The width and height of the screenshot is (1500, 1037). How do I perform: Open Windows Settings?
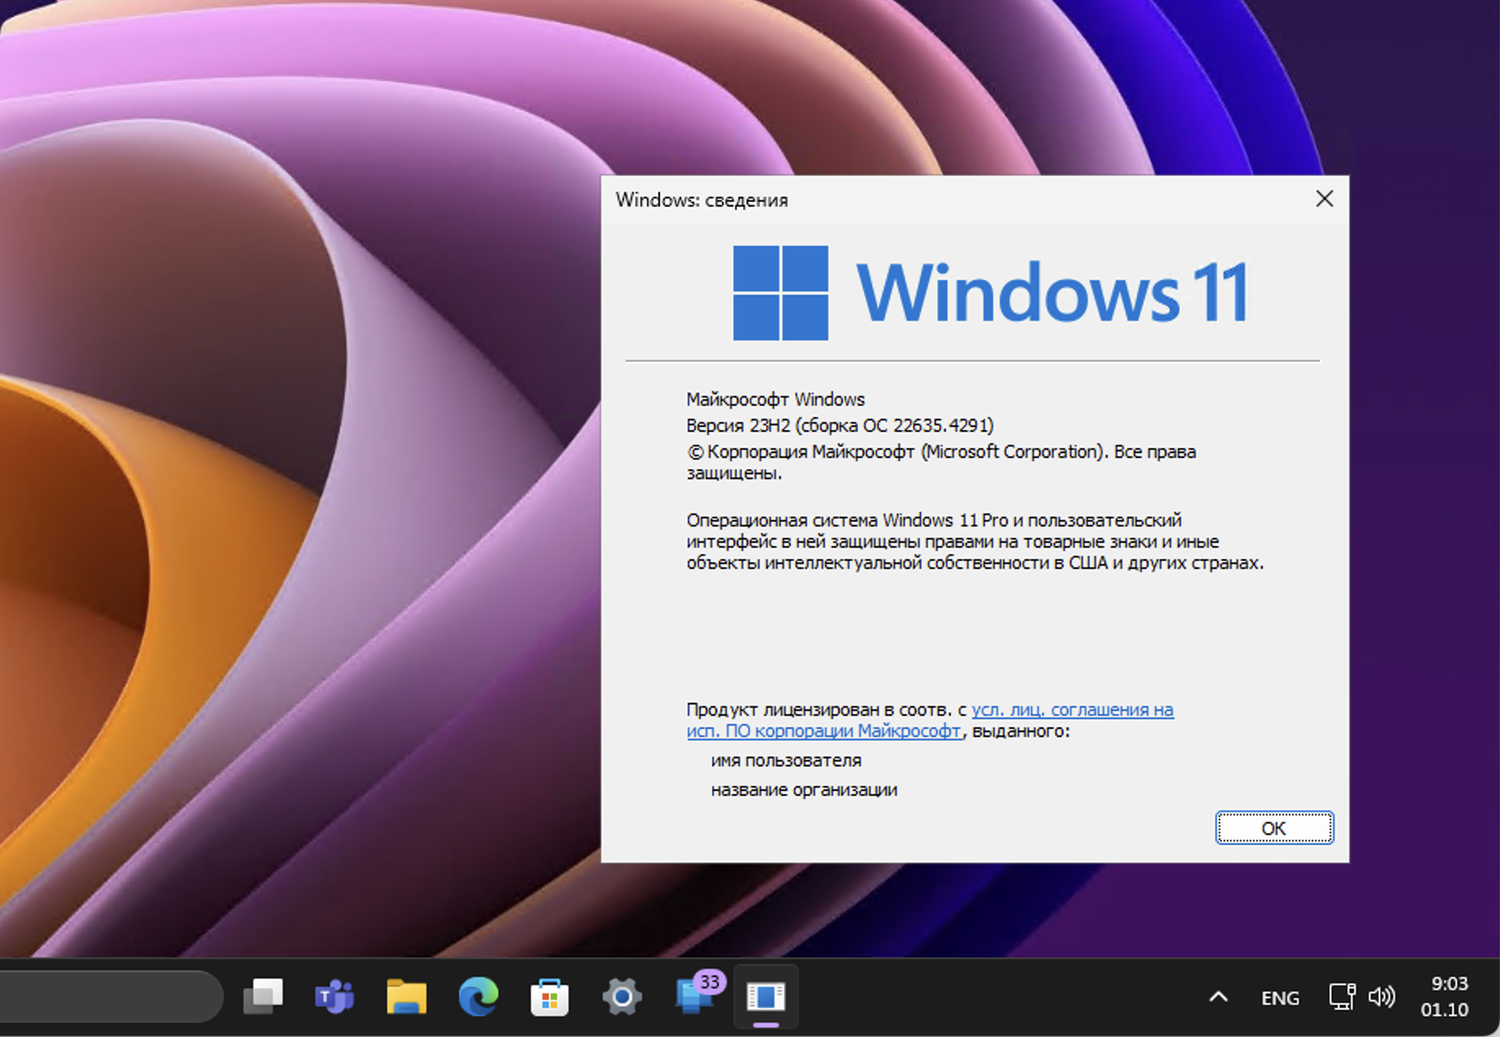[x=622, y=997]
